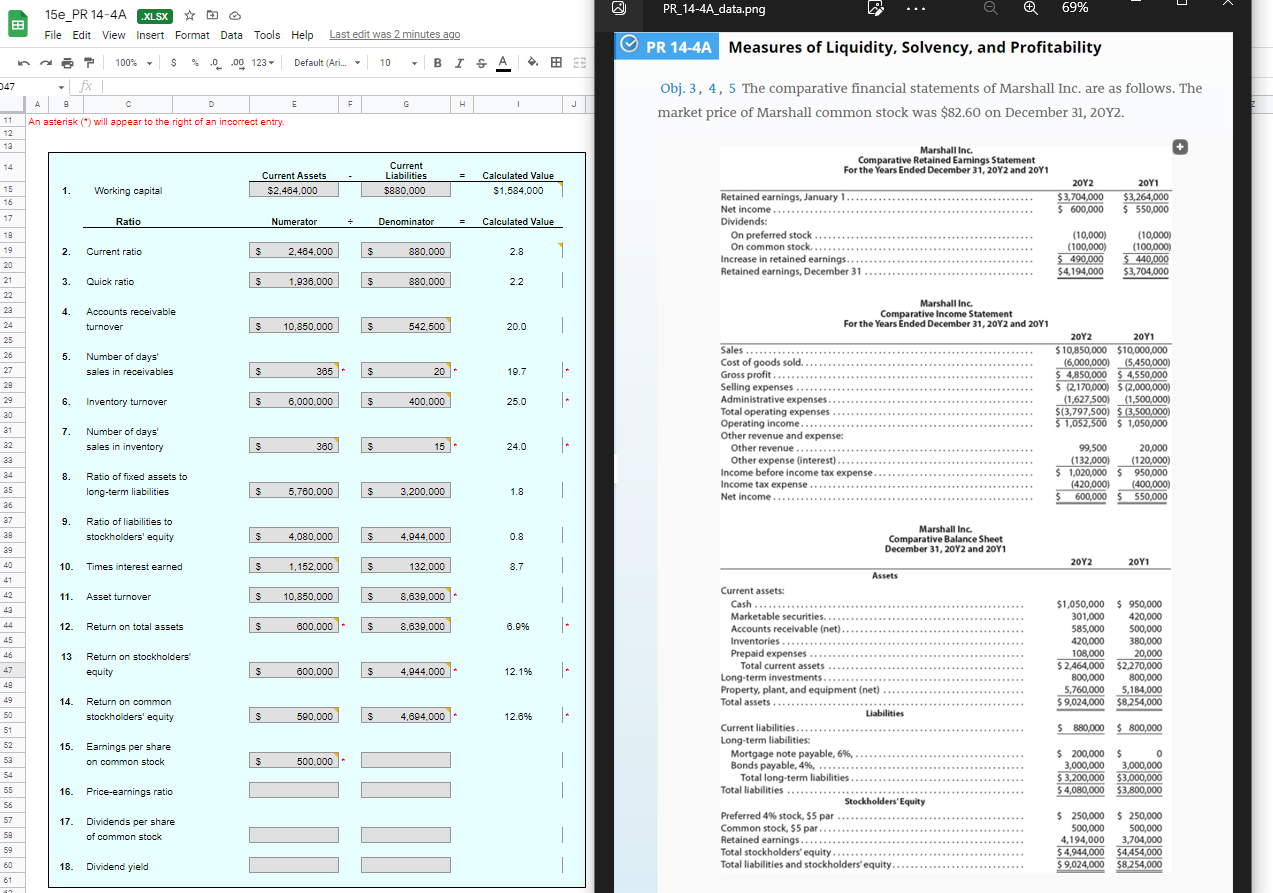Viewport: 1273px width, 893px height.
Task: Expand the image with the plus icon
Action: click(1179, 148)
